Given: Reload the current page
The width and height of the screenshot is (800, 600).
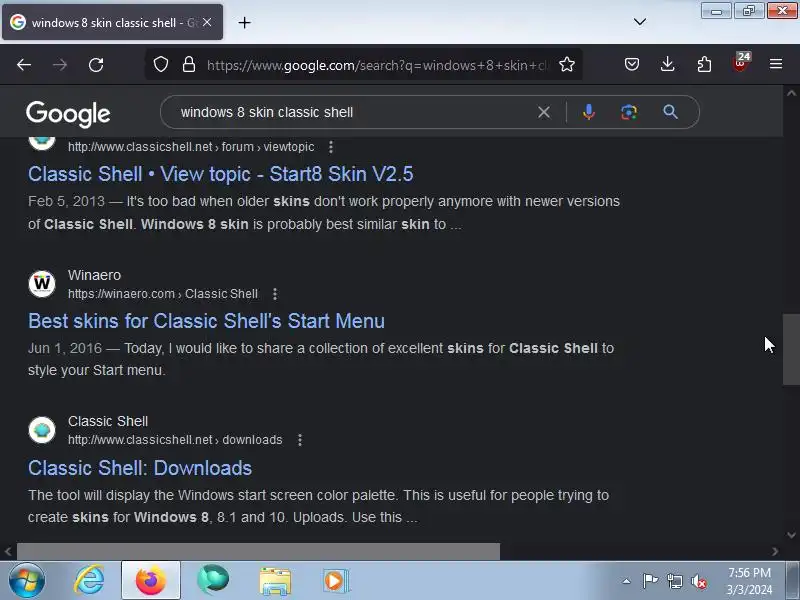Looking at the screenshot, I should pos(96,65).
